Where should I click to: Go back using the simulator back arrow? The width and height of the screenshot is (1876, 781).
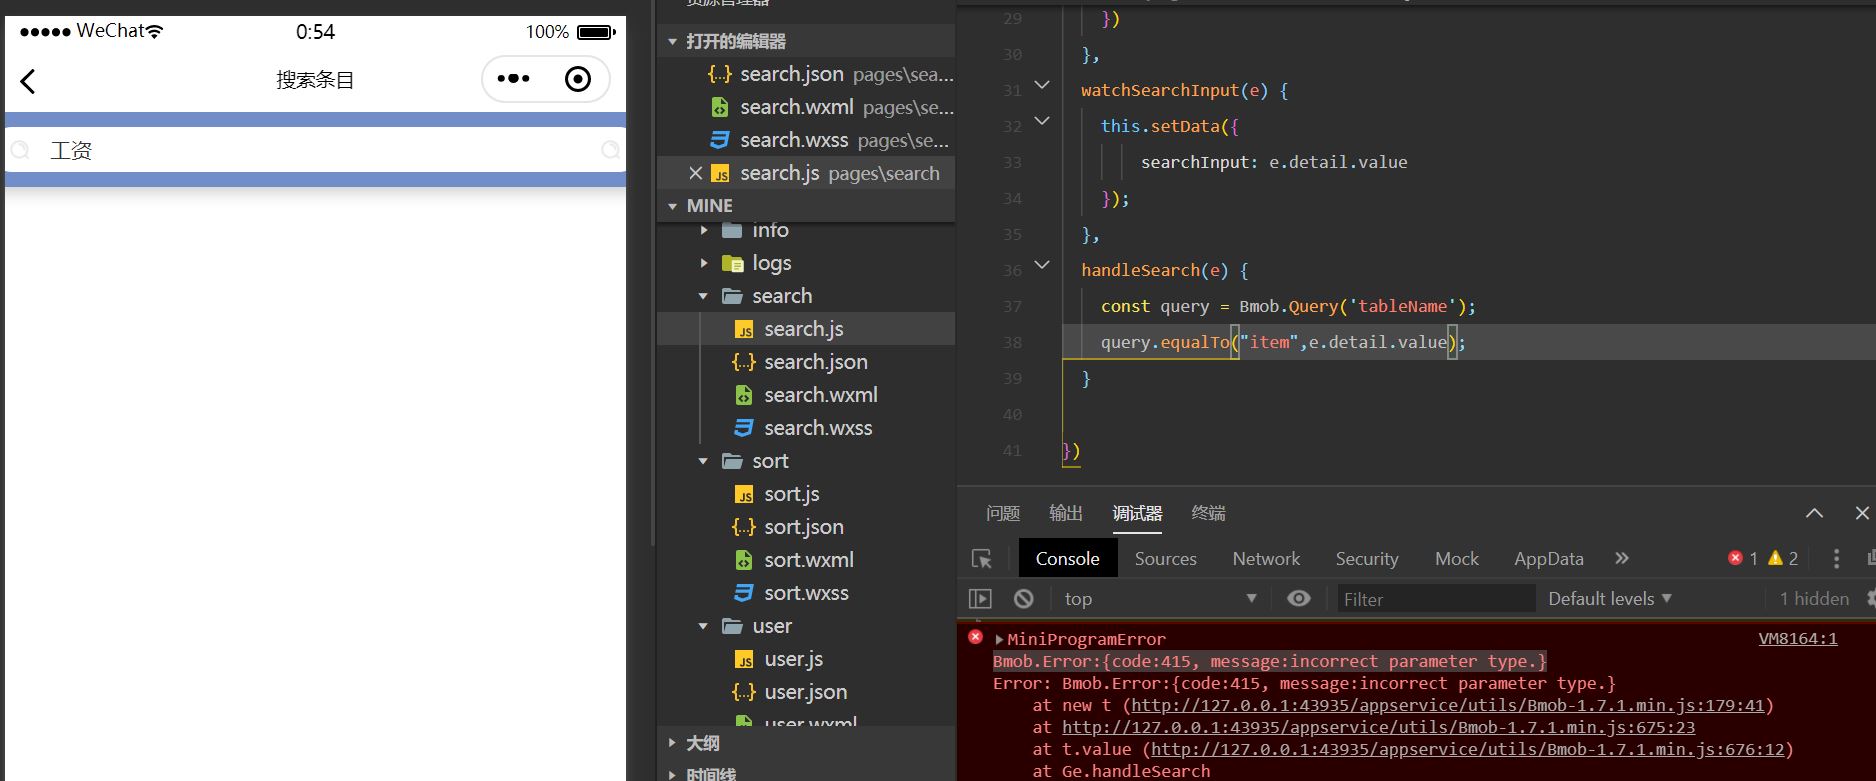[x=28, y=81]
